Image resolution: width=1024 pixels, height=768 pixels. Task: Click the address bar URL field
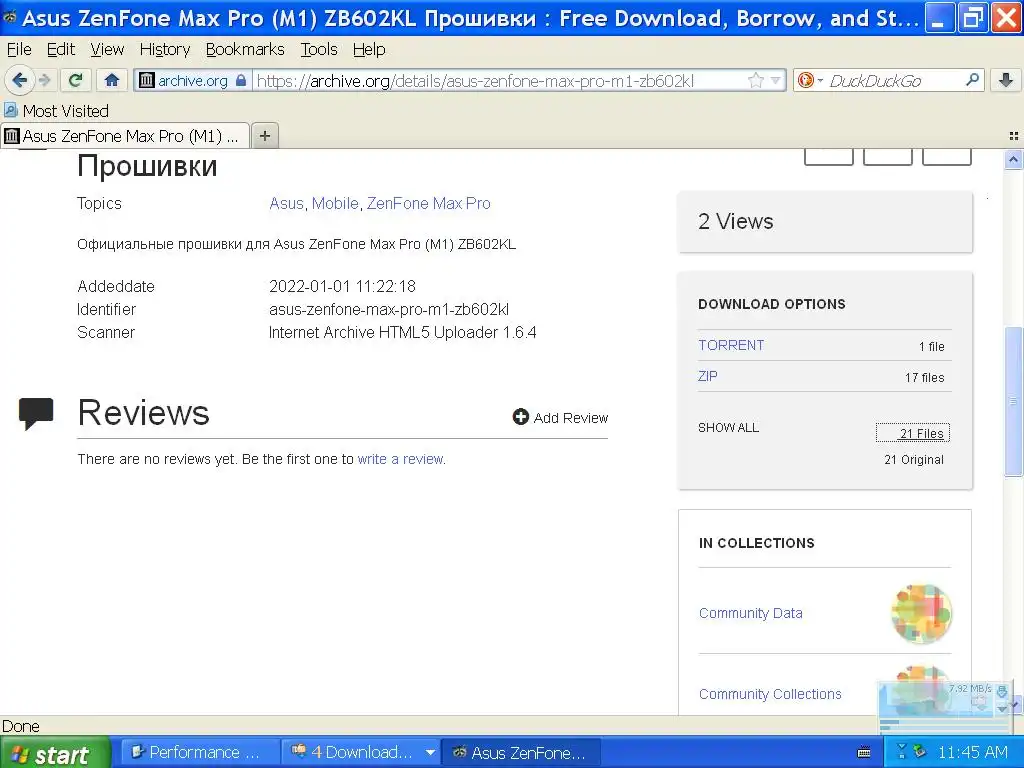pyautogui.click(x=500, y=80)
